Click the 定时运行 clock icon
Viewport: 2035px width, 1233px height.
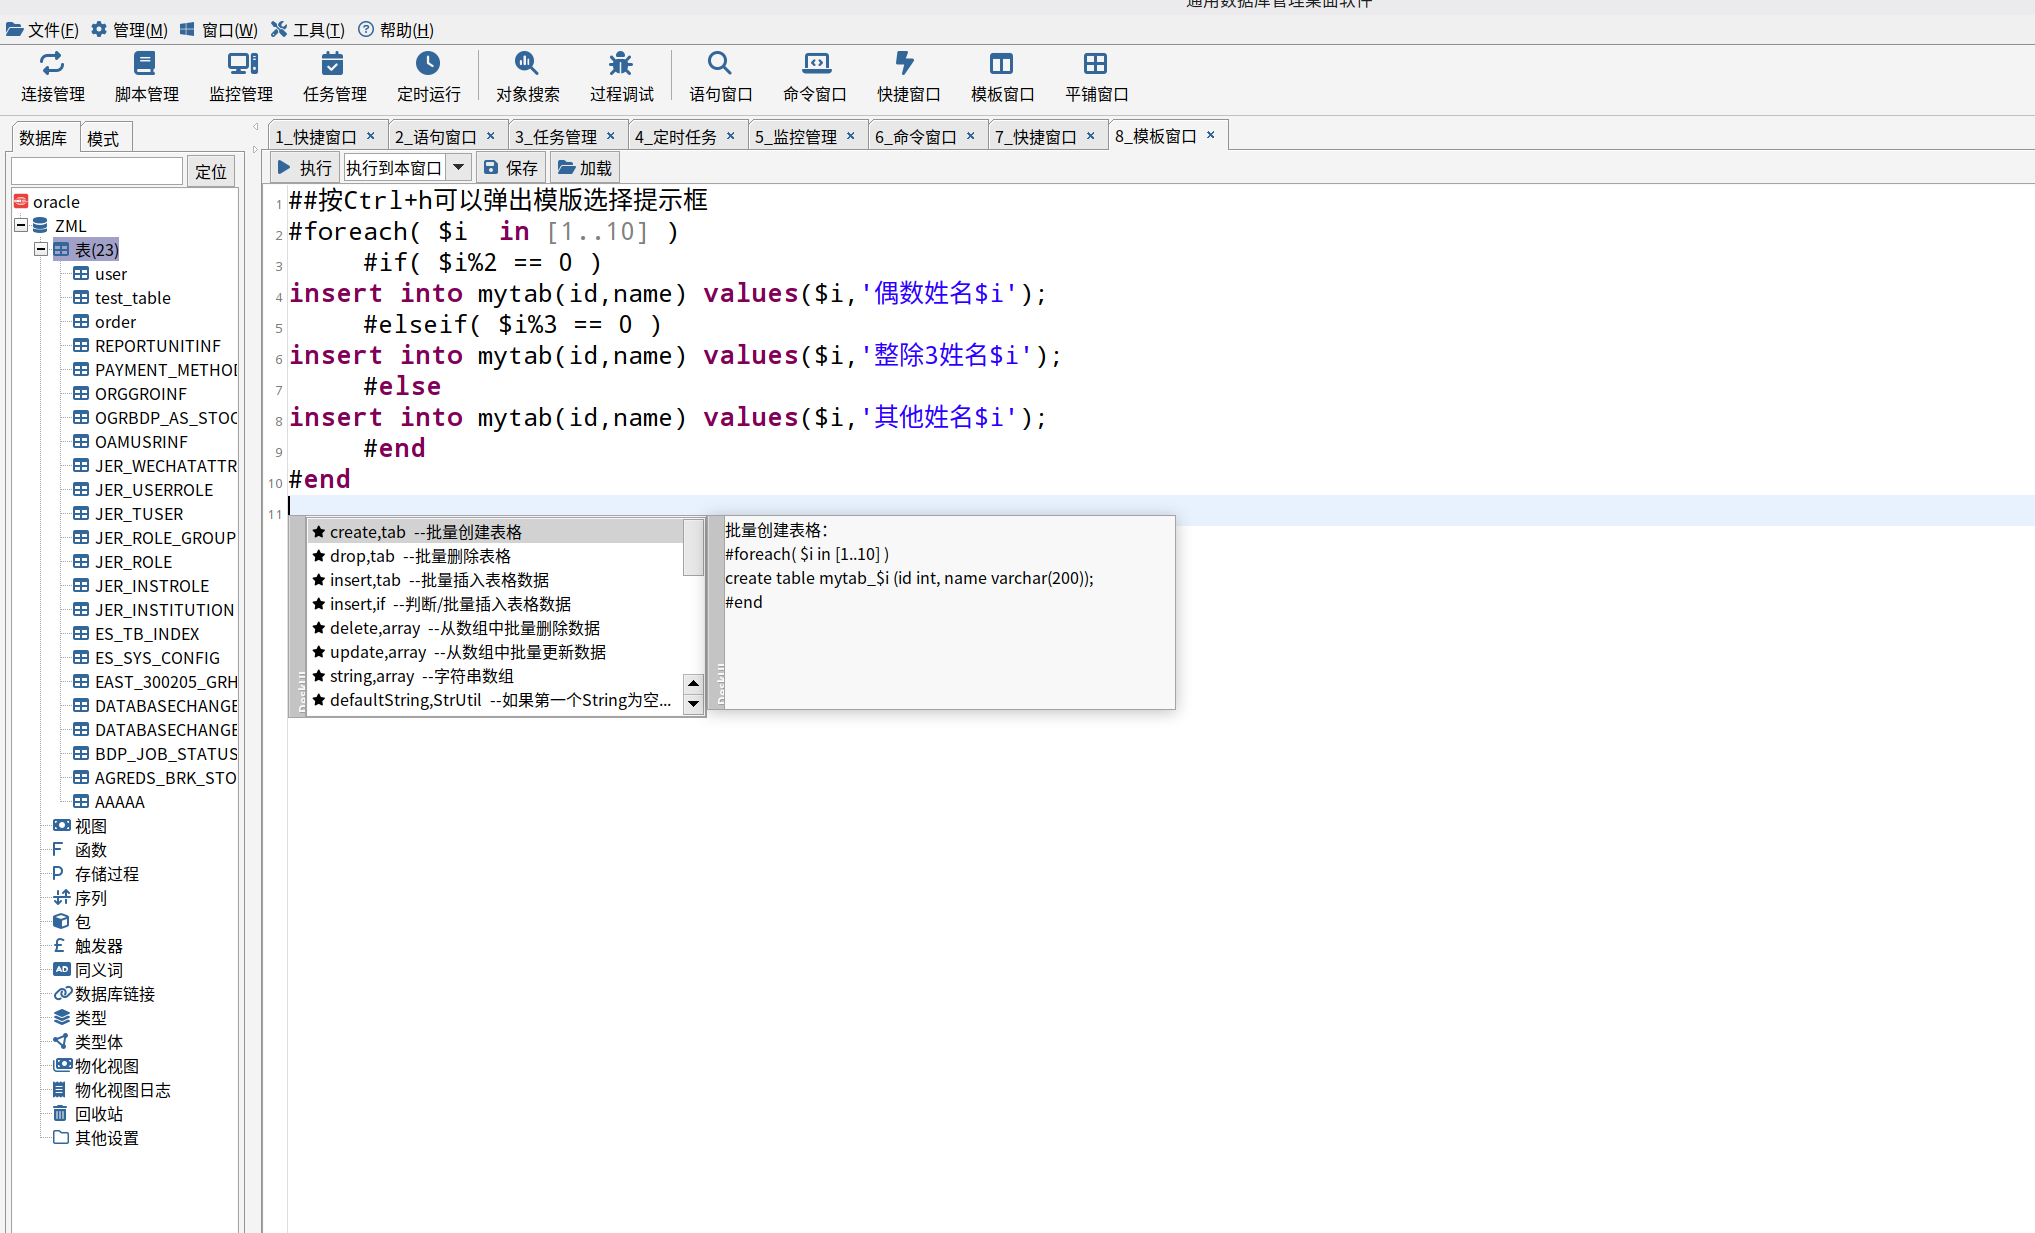click(428, 64)
